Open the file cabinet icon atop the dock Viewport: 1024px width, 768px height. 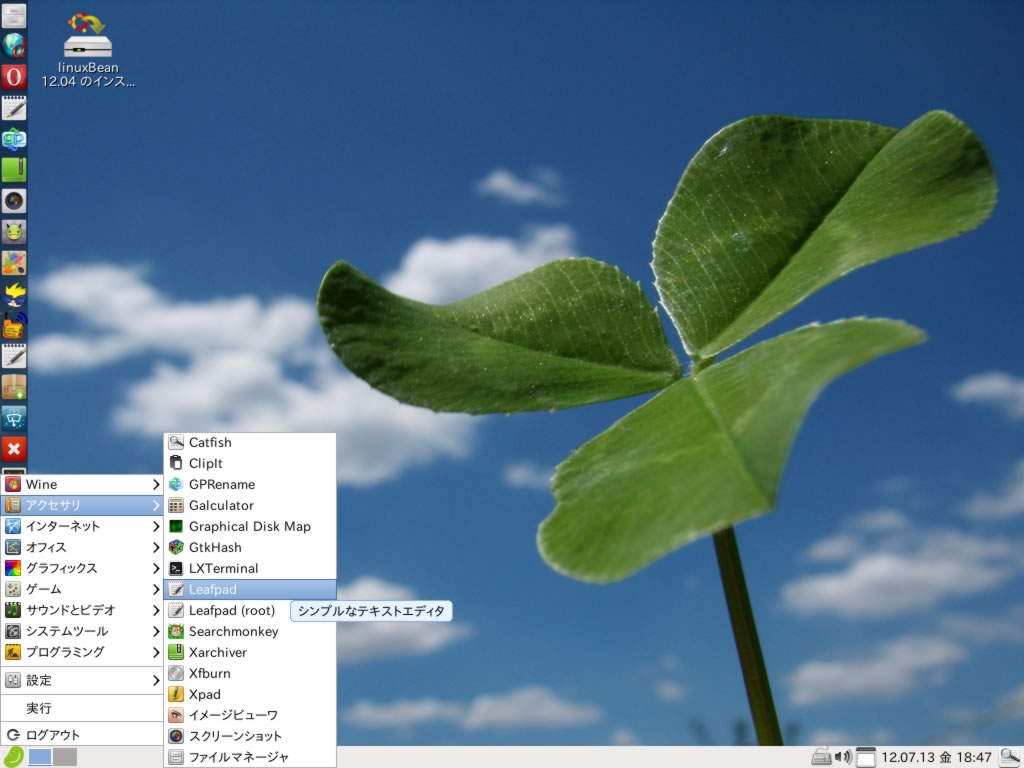tap(14, 15)
